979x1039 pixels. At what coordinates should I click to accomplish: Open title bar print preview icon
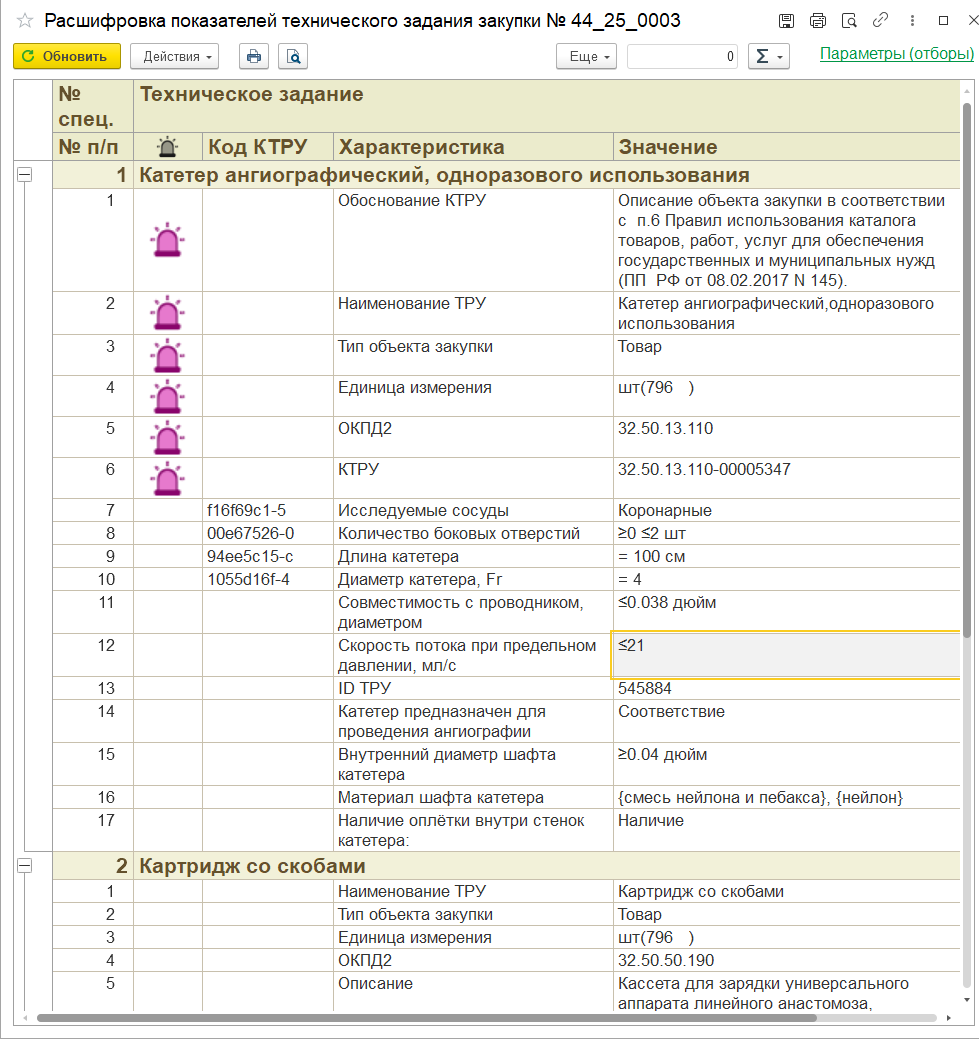coord(849,21)
